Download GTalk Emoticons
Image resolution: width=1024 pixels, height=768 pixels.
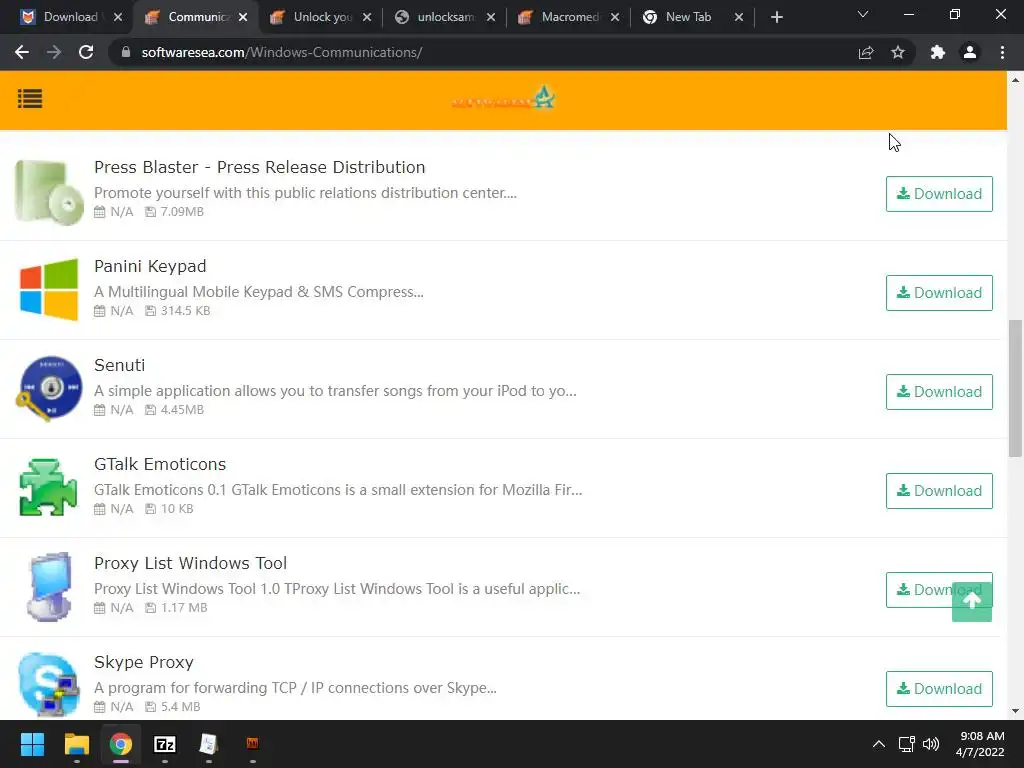point(939,491)
